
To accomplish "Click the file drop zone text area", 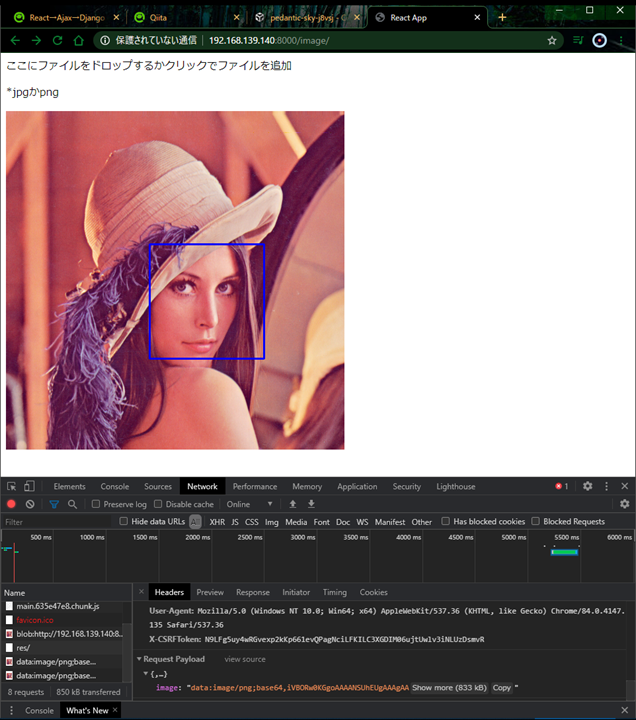I will pyautogui.click(x=149, y=66).
